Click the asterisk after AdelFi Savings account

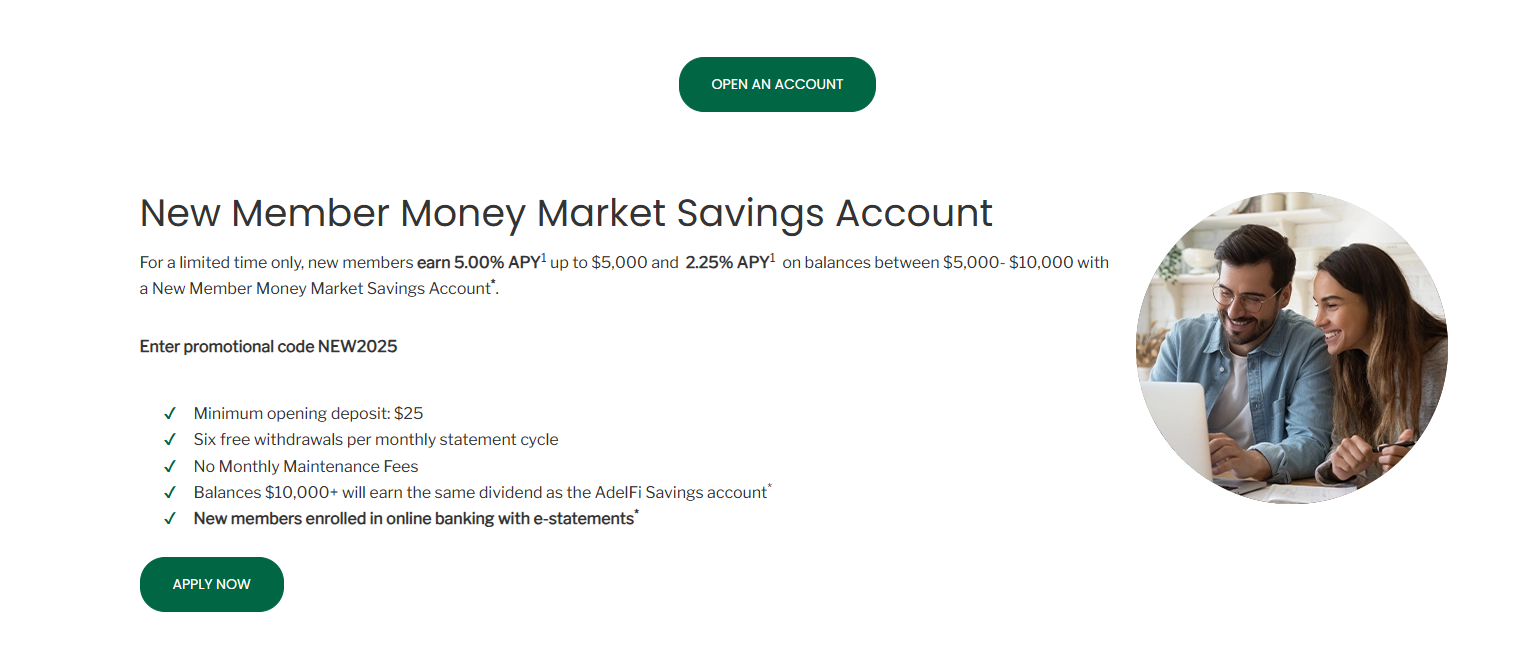point(769,487)
